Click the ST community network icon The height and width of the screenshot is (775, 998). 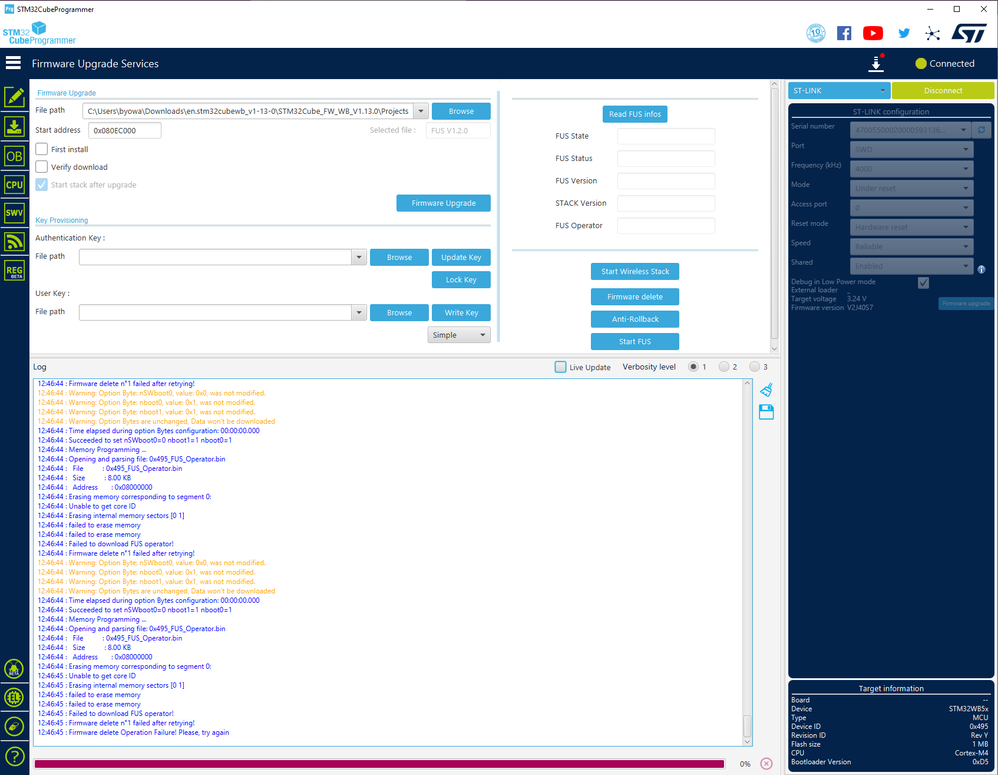[x=932, y=34]
